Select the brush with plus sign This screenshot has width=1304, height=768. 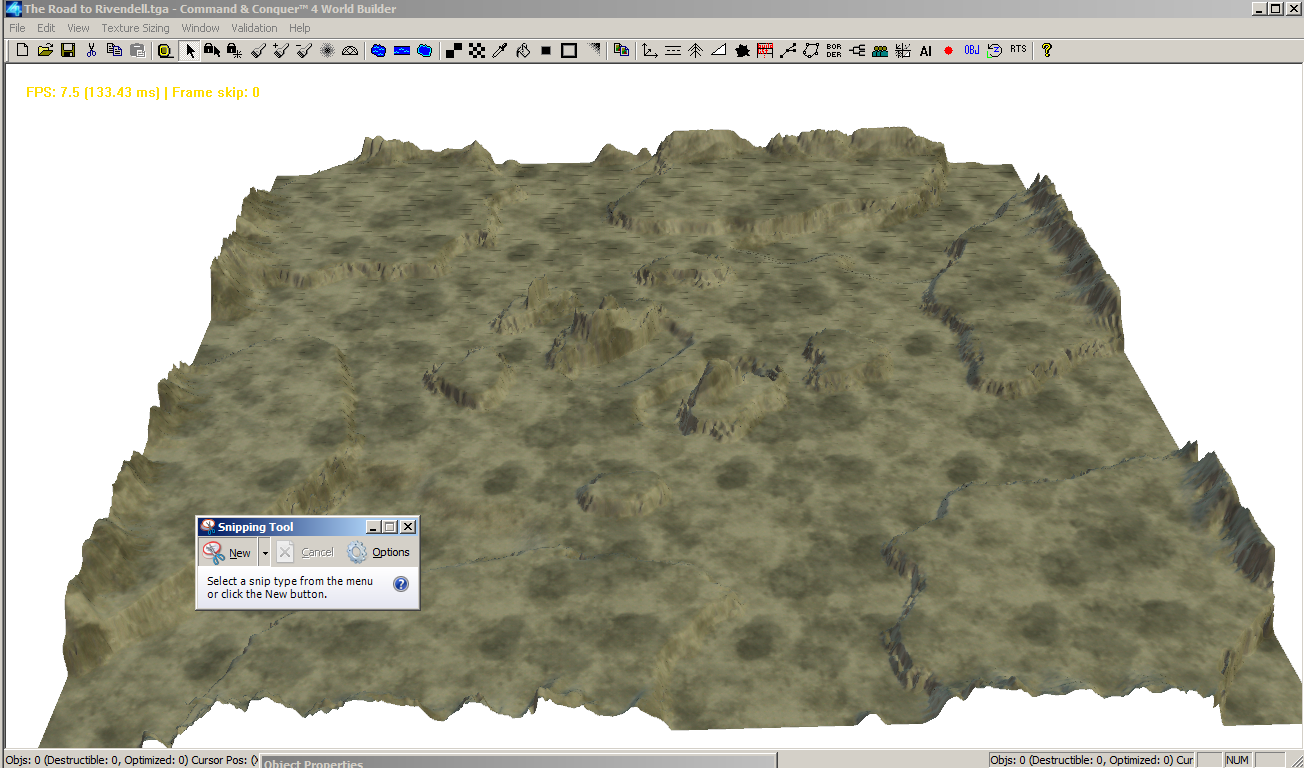pos(281,50)
